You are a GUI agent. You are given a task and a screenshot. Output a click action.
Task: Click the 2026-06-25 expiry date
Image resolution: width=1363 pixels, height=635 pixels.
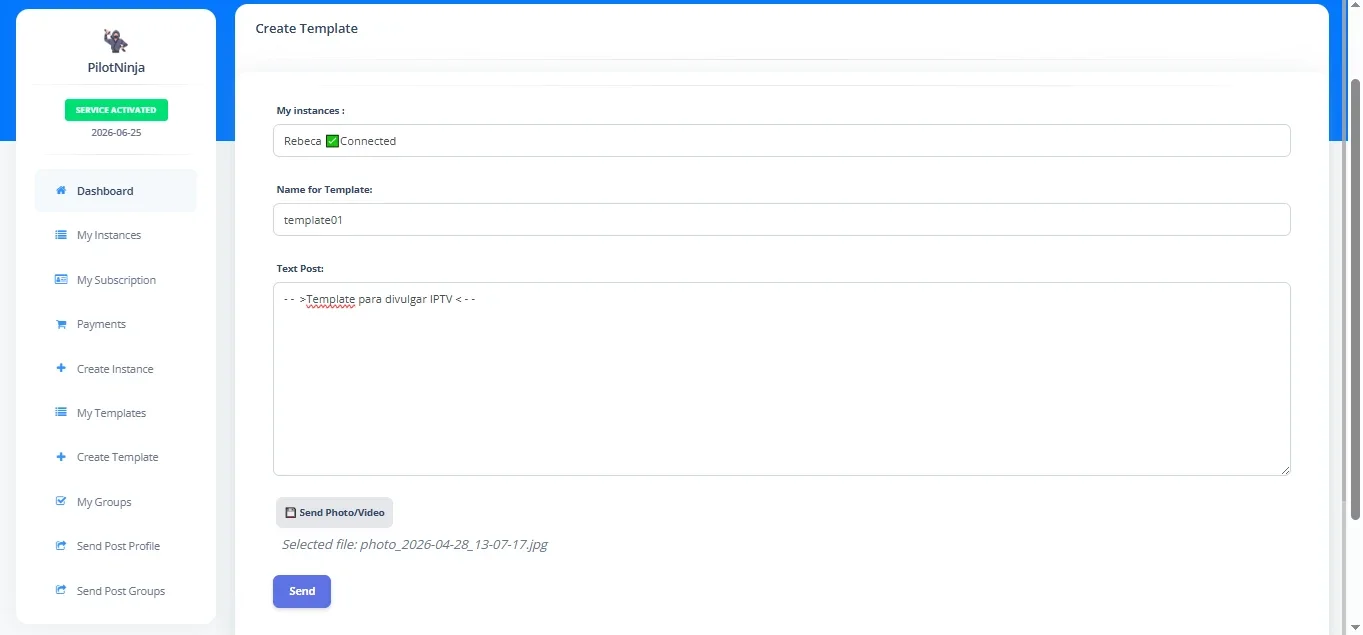coord(116,132)
